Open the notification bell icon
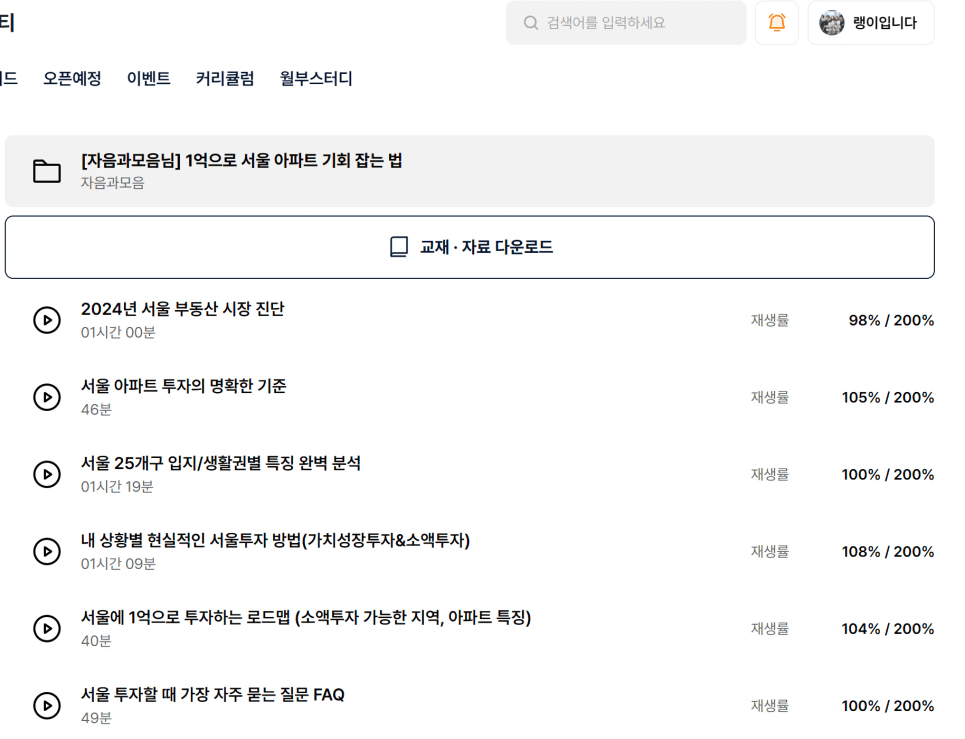The height and width of the screenshot is (739, 965). (x=777, y=23)
